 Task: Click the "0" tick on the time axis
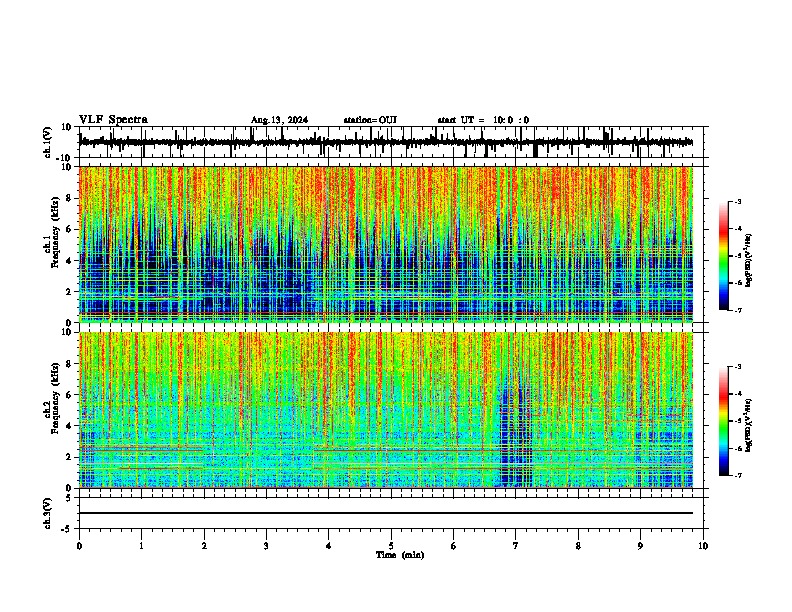[x=79, y=546]
